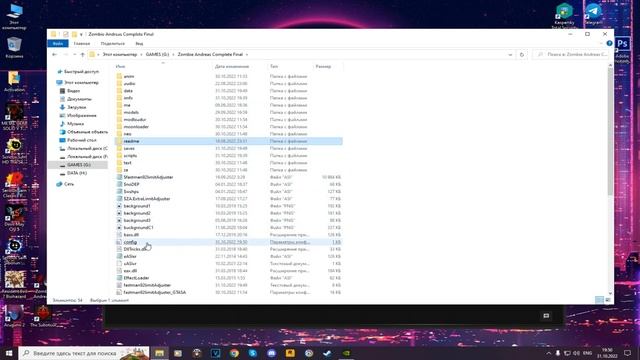Viewport: 640px width, 360px height.
Task: Open Music in sidebar
Action: pos(75,124)
